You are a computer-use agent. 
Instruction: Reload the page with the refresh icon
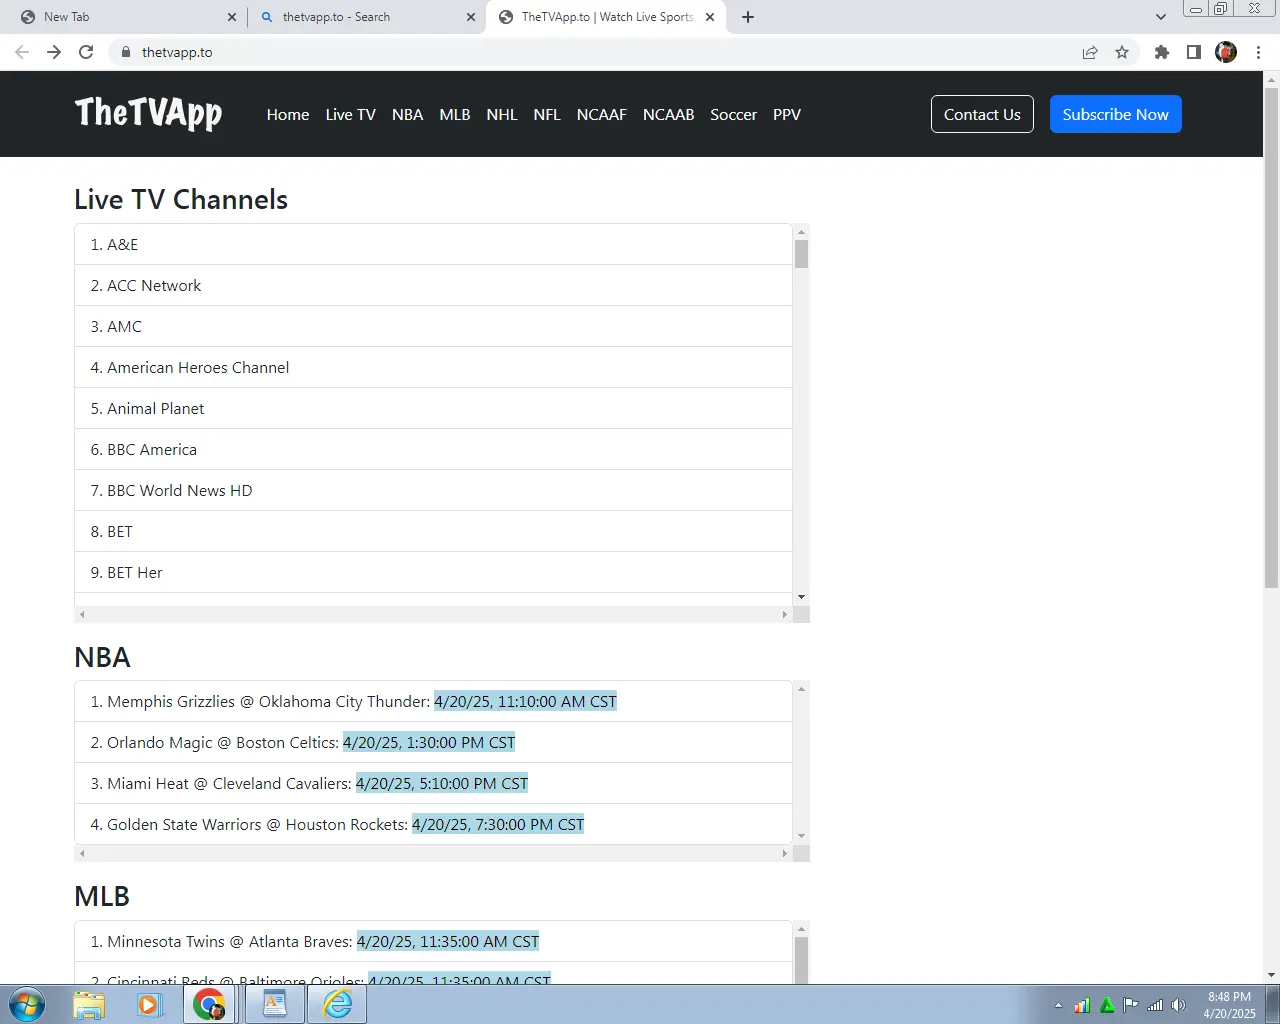point(86,52)
